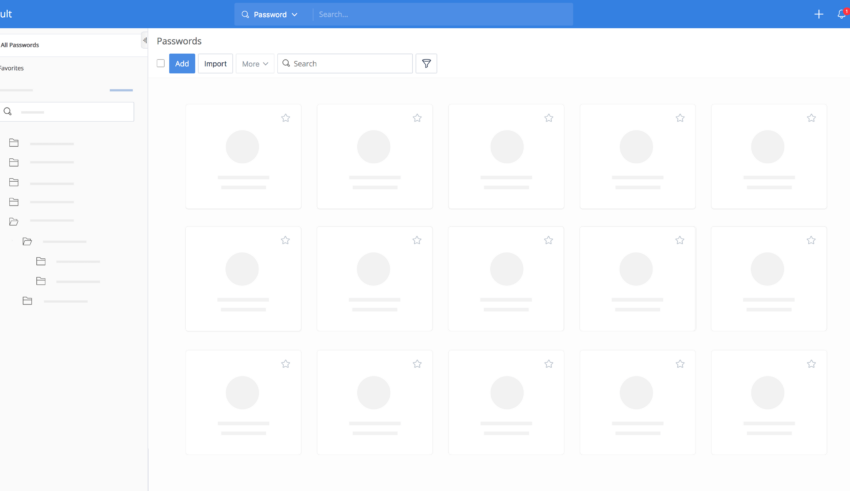Open the More actions dropdown
The height and width of the screenshot is (491, 850).
pyautogui.click(x=254, y=64)
